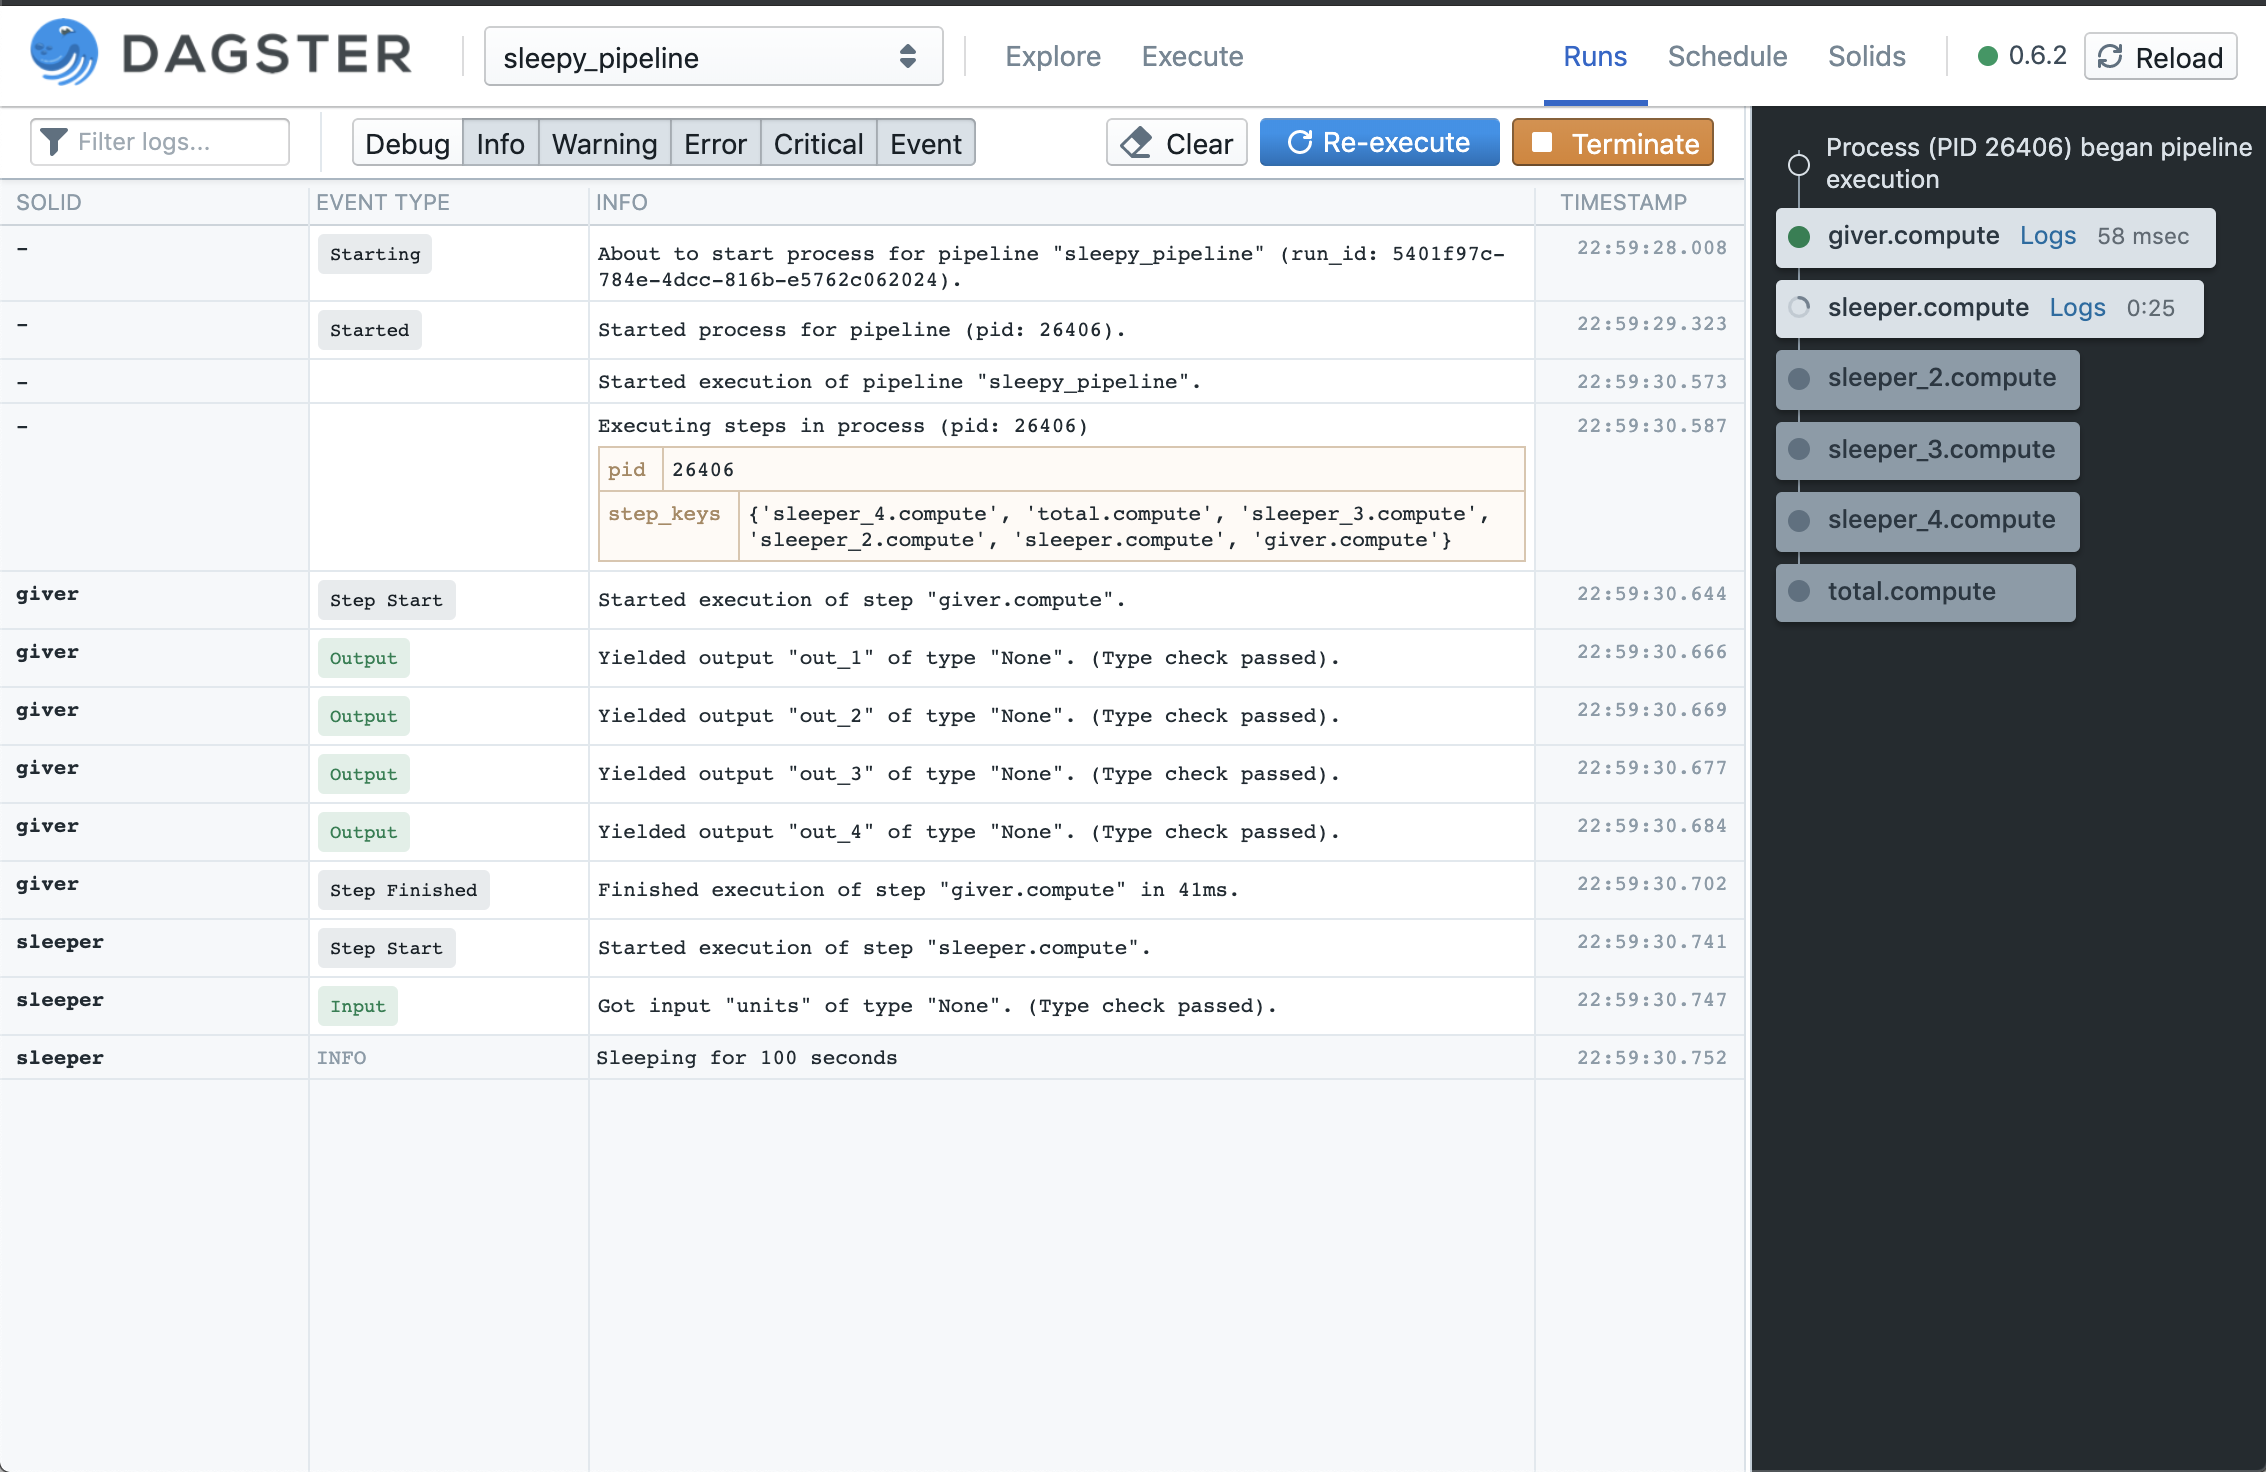
Task: Click the refresh icon in Re-execute
Action: coord(1299,142)
